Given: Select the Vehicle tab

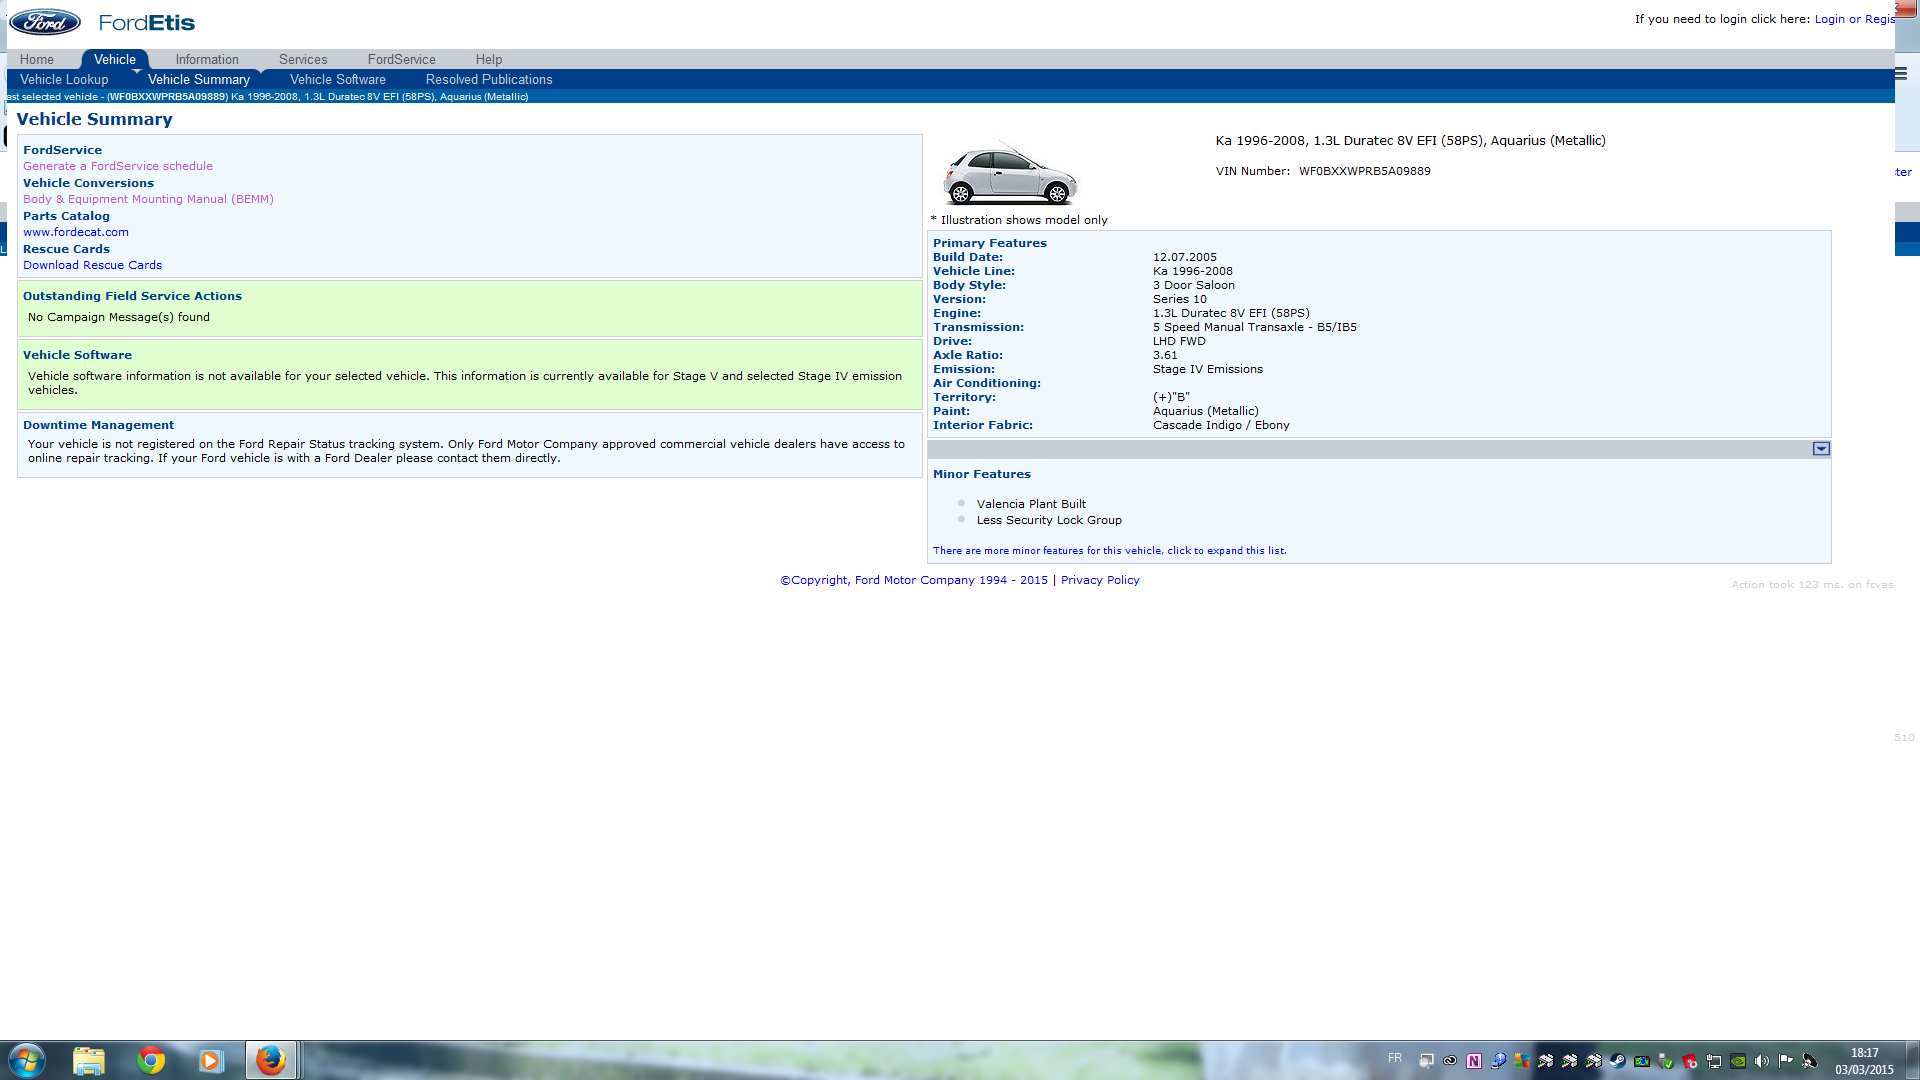Looking at the screenshot, I should click(115, 59).
